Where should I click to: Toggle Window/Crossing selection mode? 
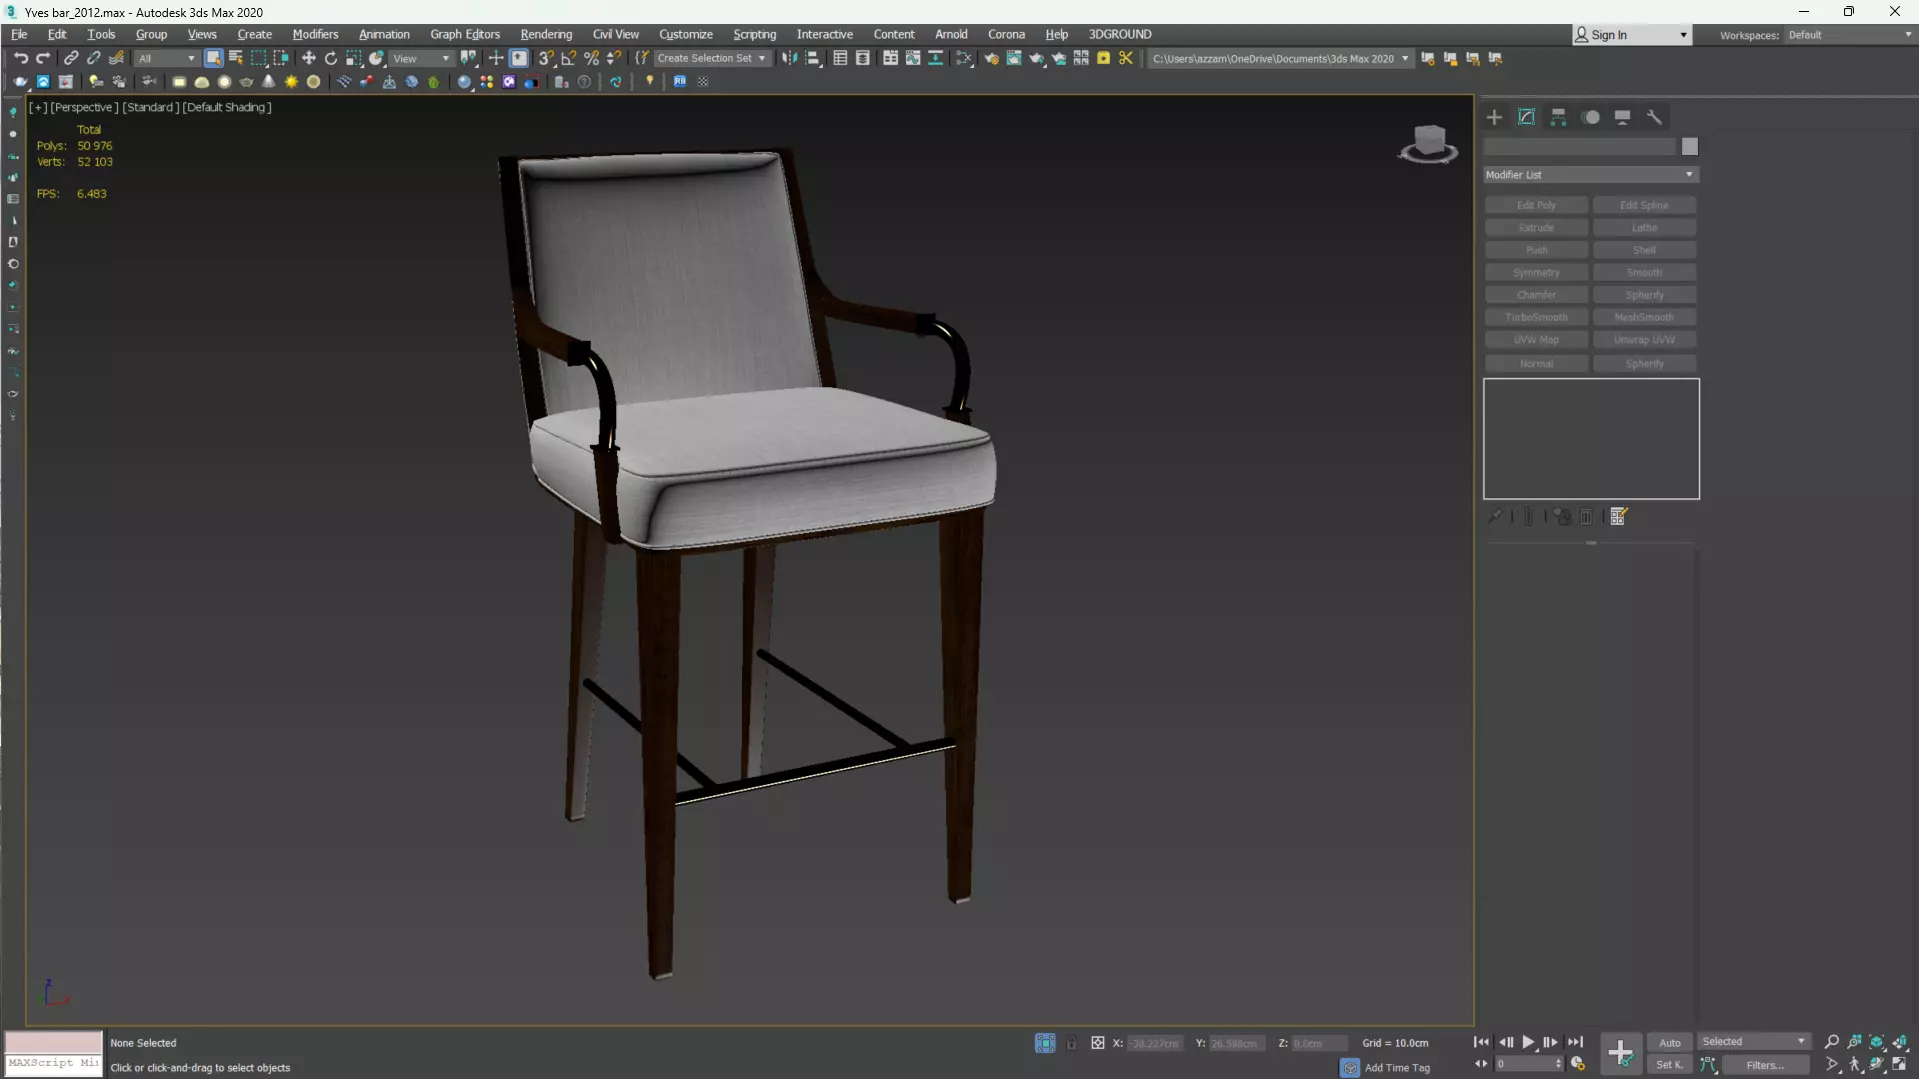pos(281,58)
